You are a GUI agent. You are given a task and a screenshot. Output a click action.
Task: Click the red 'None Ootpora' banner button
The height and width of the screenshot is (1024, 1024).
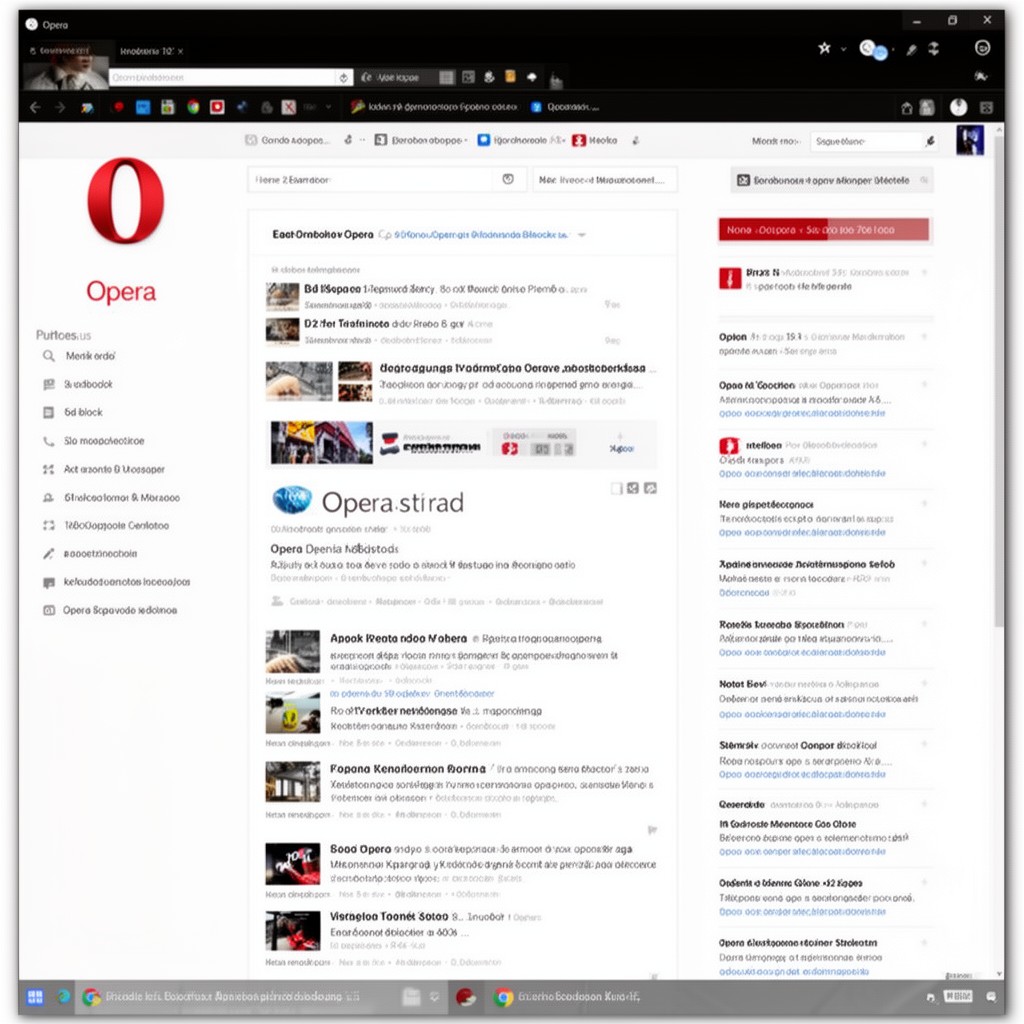(824, 230)
